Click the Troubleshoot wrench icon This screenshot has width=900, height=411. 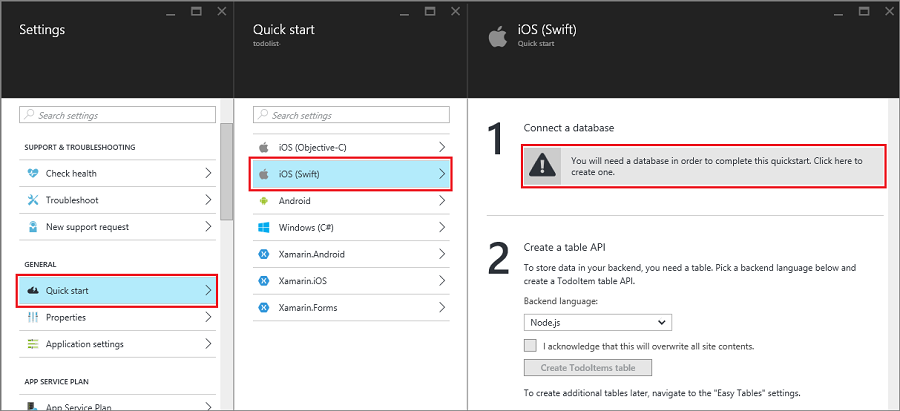[x=33, y=200]
